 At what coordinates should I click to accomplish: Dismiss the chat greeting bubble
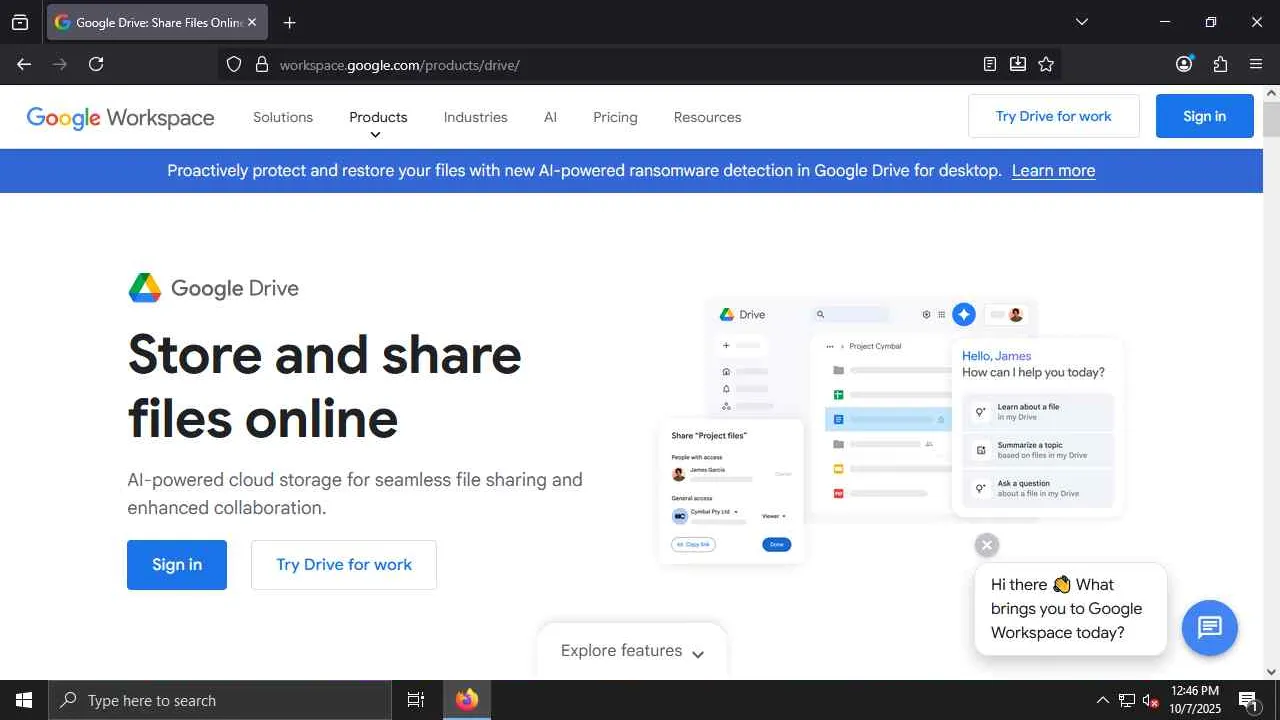click(987, 545)
